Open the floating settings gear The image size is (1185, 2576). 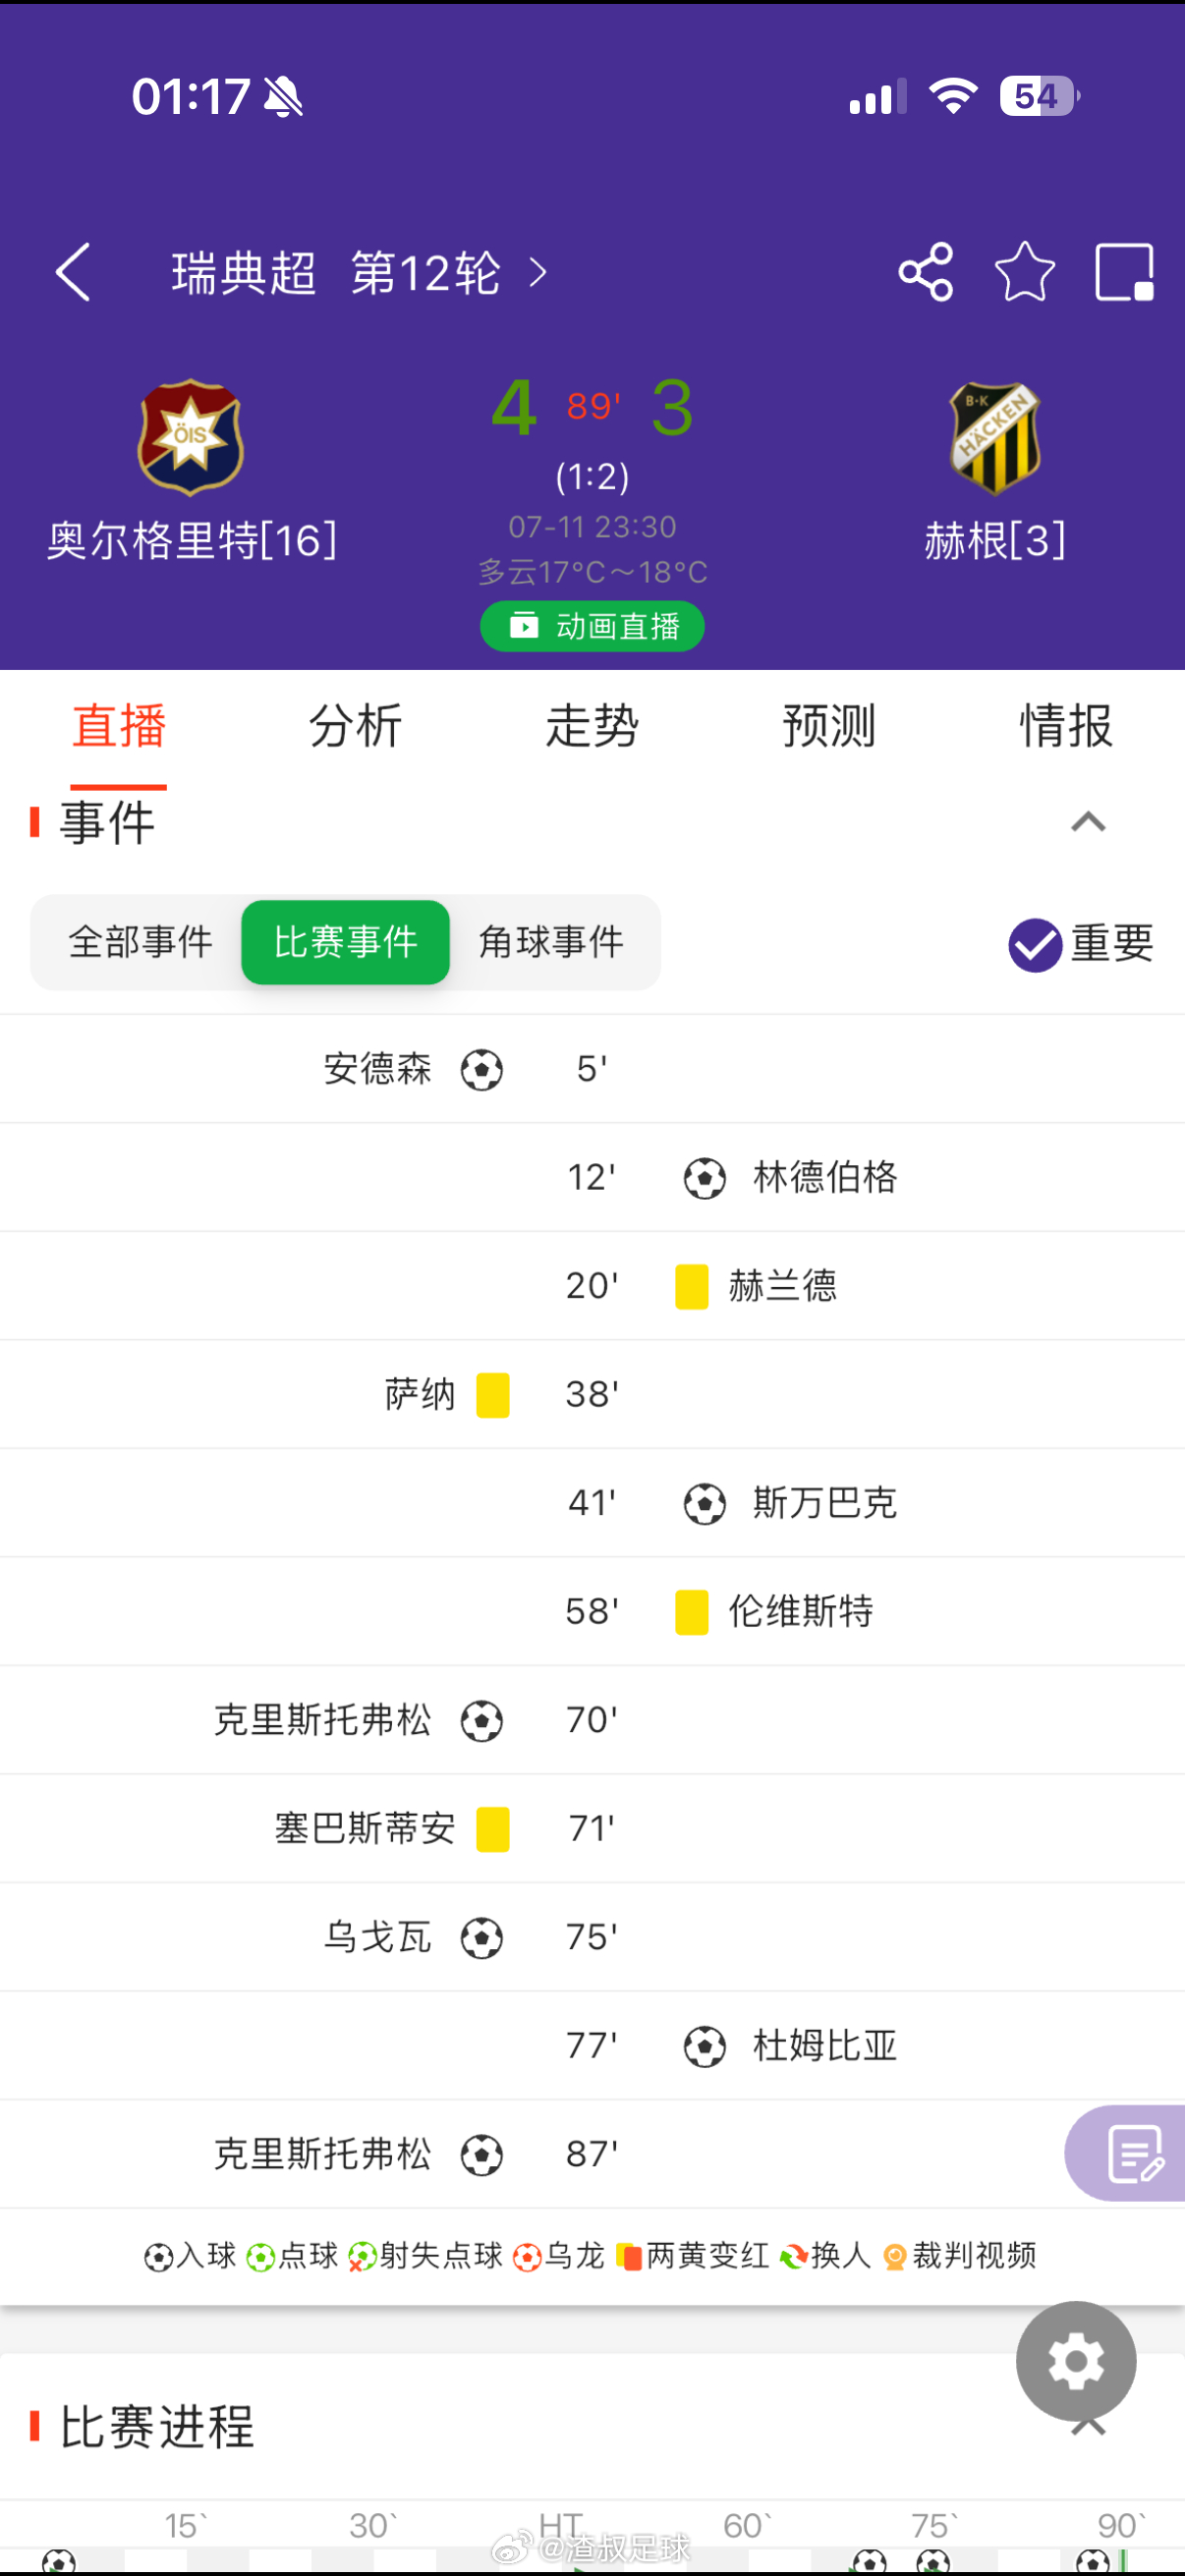(1076, 2362)
